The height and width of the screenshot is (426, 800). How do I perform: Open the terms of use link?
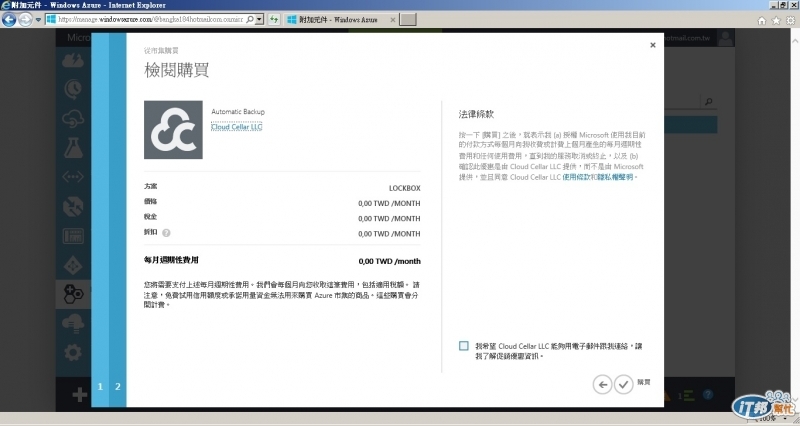coord(578,177)
